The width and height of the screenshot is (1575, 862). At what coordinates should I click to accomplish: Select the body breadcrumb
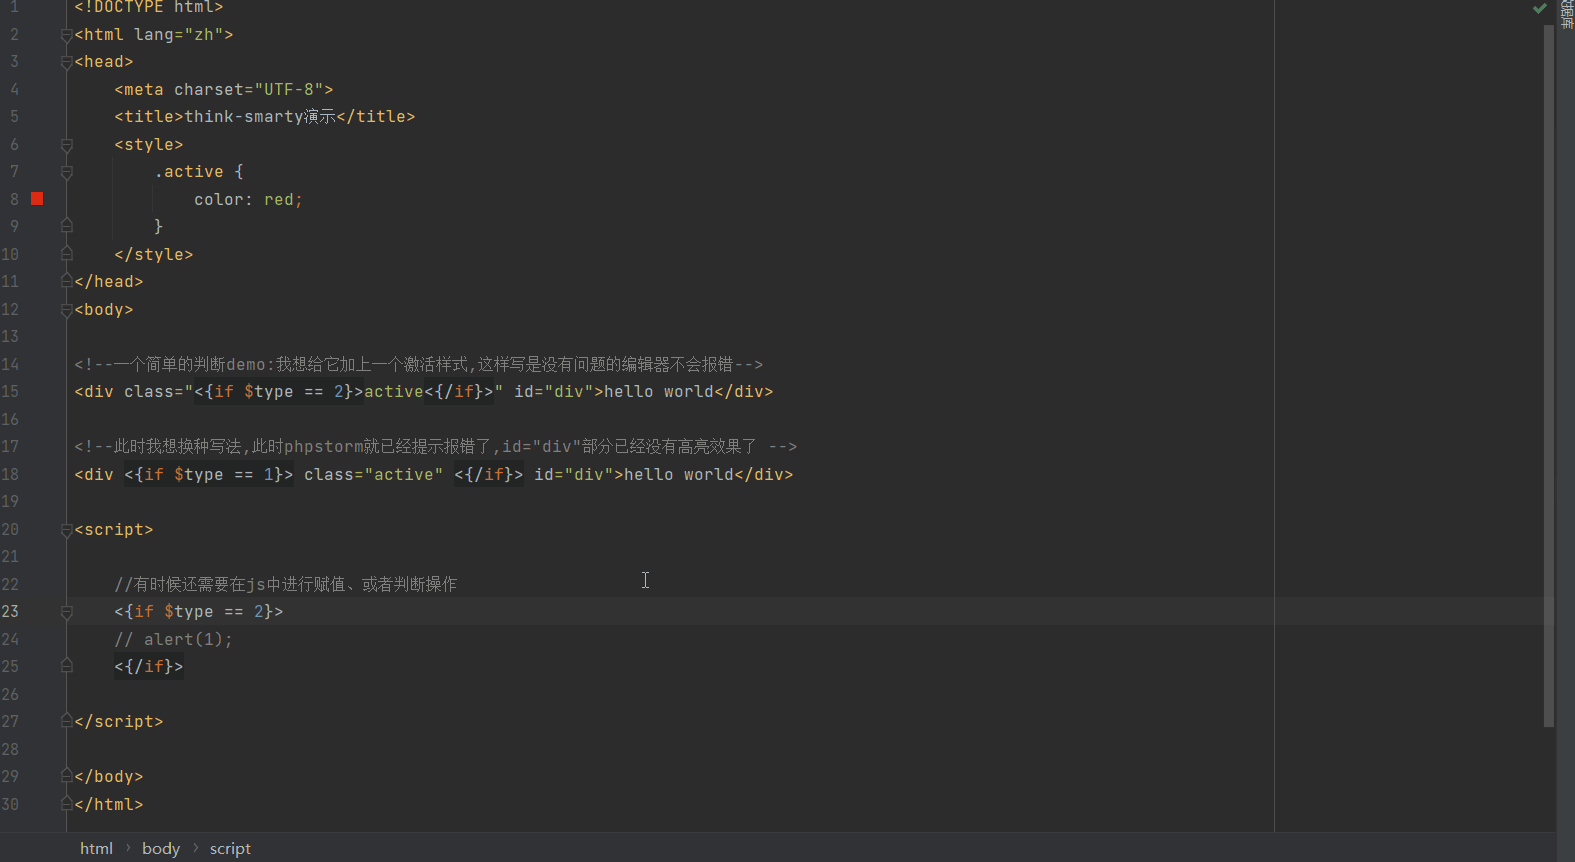click(x=161, y=848)
